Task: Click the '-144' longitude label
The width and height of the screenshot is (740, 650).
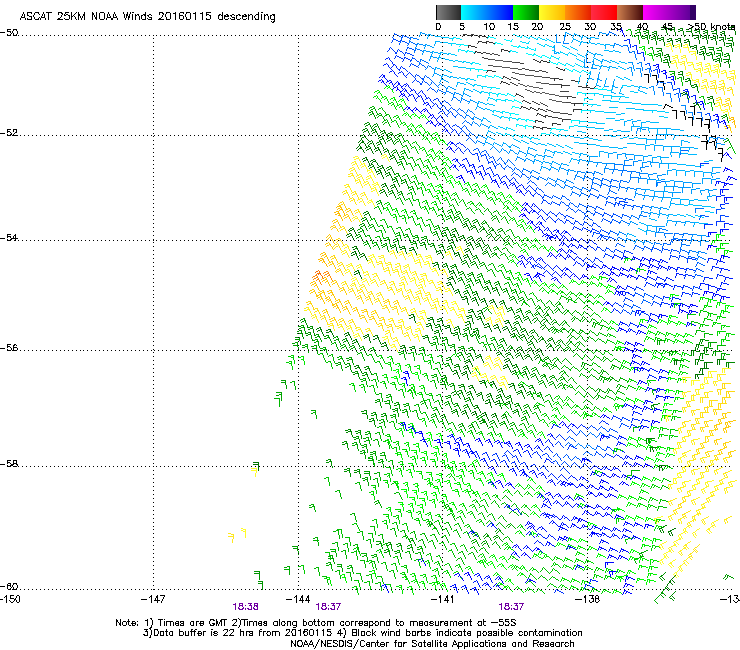Action: 298,599
